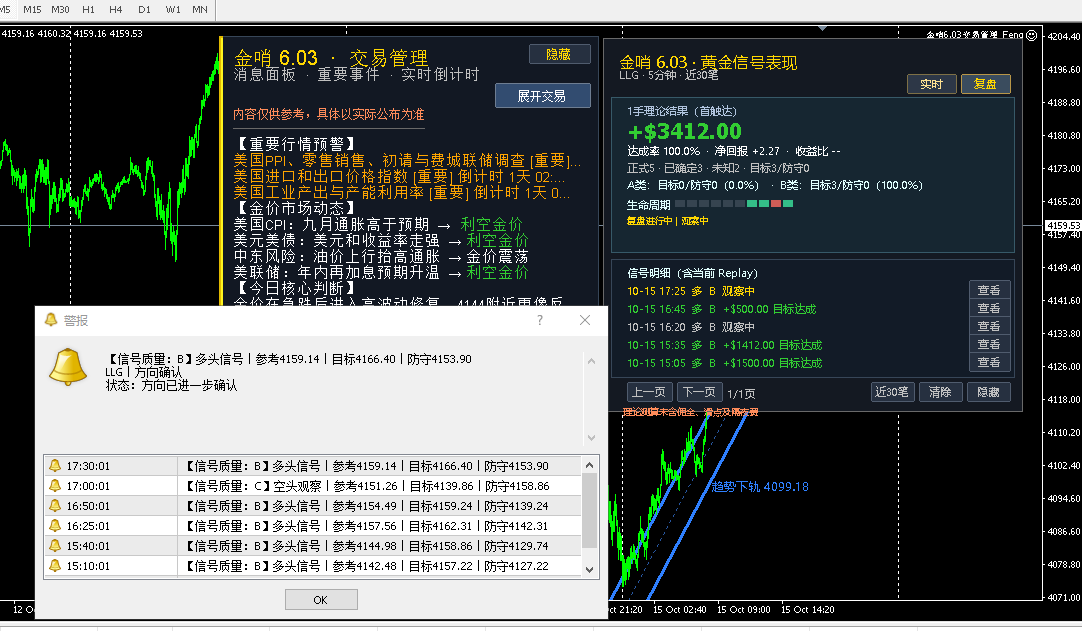Click 美国工业产出与产能利用率 event line
The image size is (1082, 631).
click(x=402, y=193)
